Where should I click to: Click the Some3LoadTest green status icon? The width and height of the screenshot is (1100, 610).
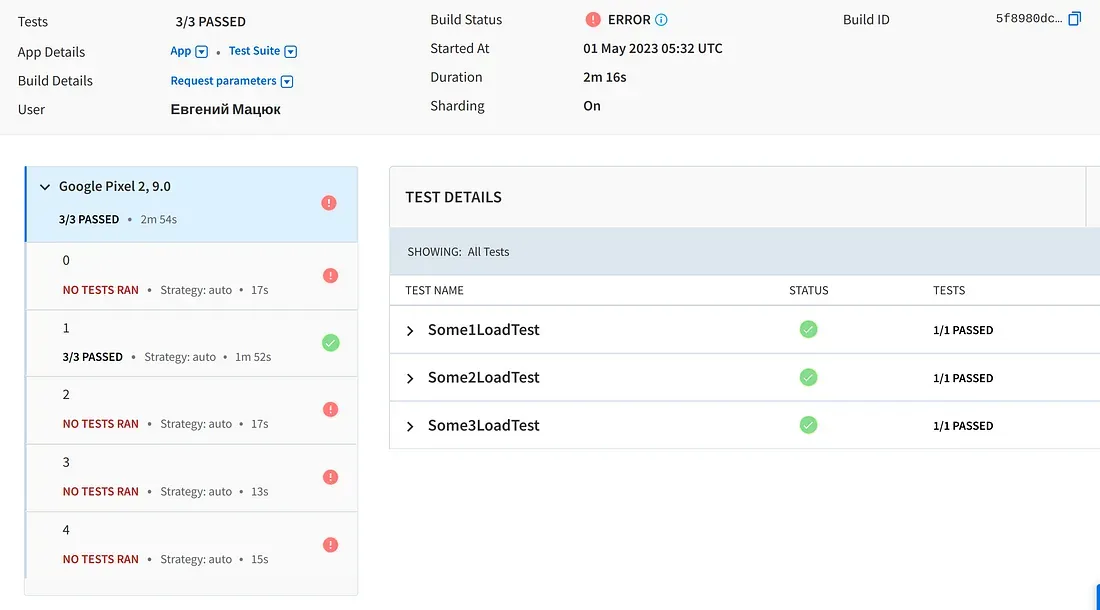point(808,425)
